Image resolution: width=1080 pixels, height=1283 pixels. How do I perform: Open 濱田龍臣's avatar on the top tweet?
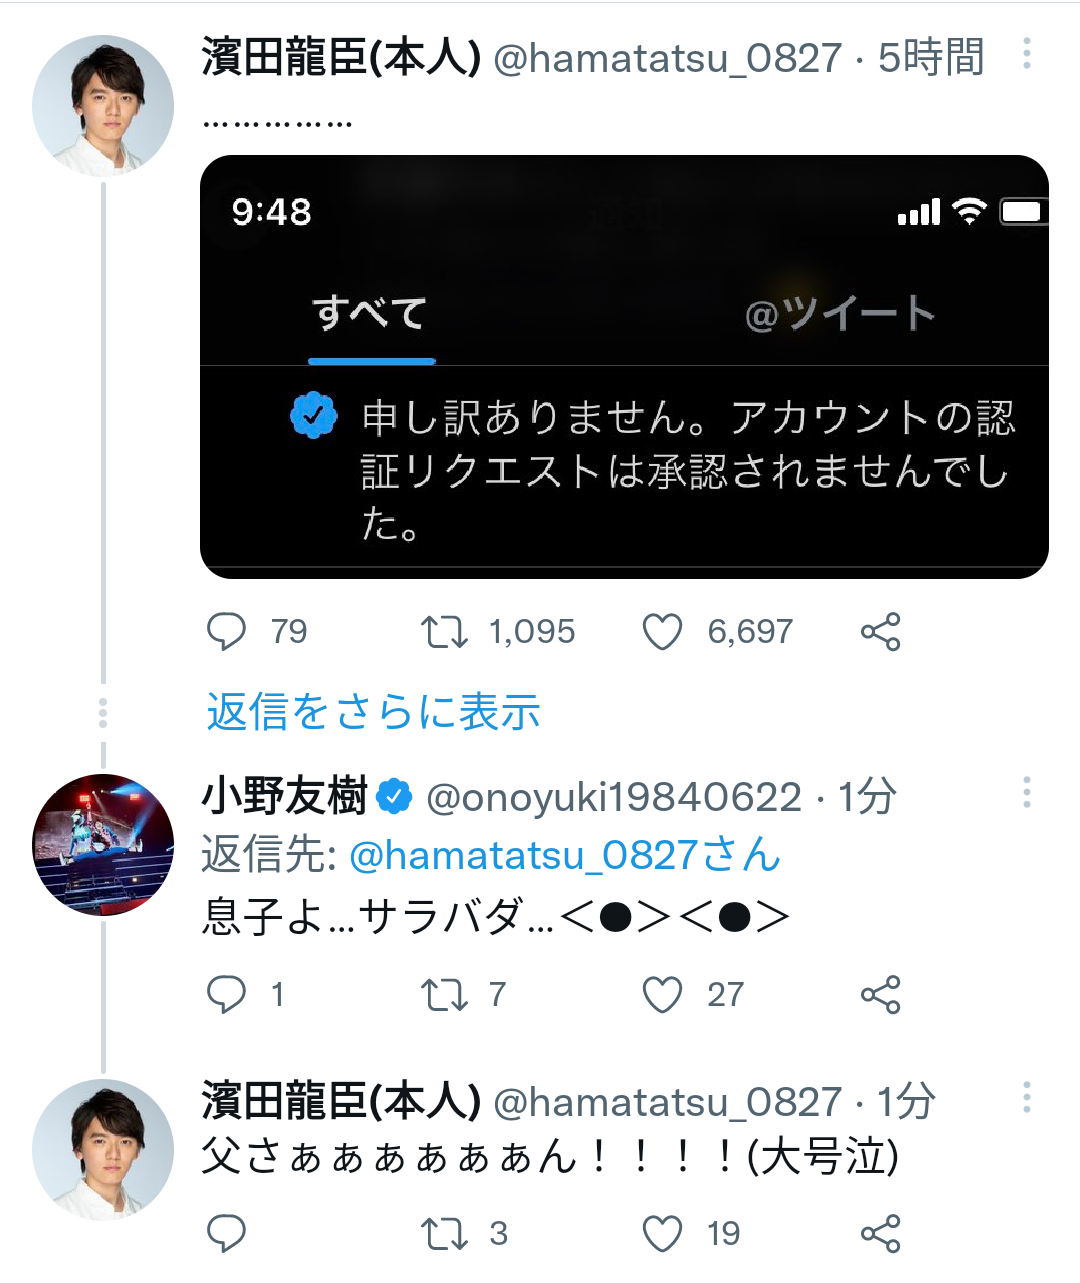pos(103,106)
